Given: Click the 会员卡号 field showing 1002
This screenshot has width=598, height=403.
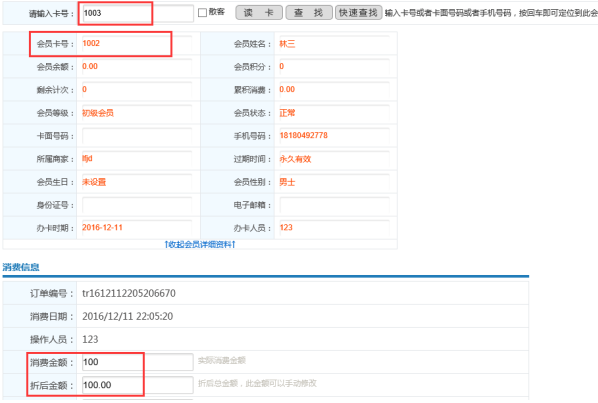Looking at the screenshot, I should tap(137, 44).
